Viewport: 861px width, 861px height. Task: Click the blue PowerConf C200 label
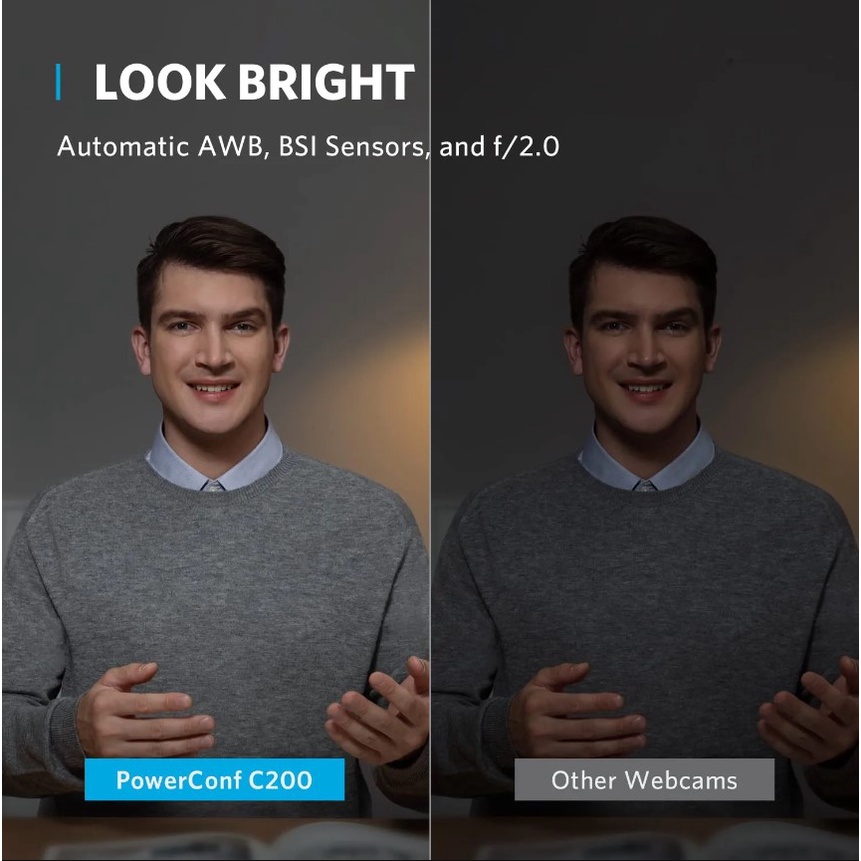click(x=214, y=779)
